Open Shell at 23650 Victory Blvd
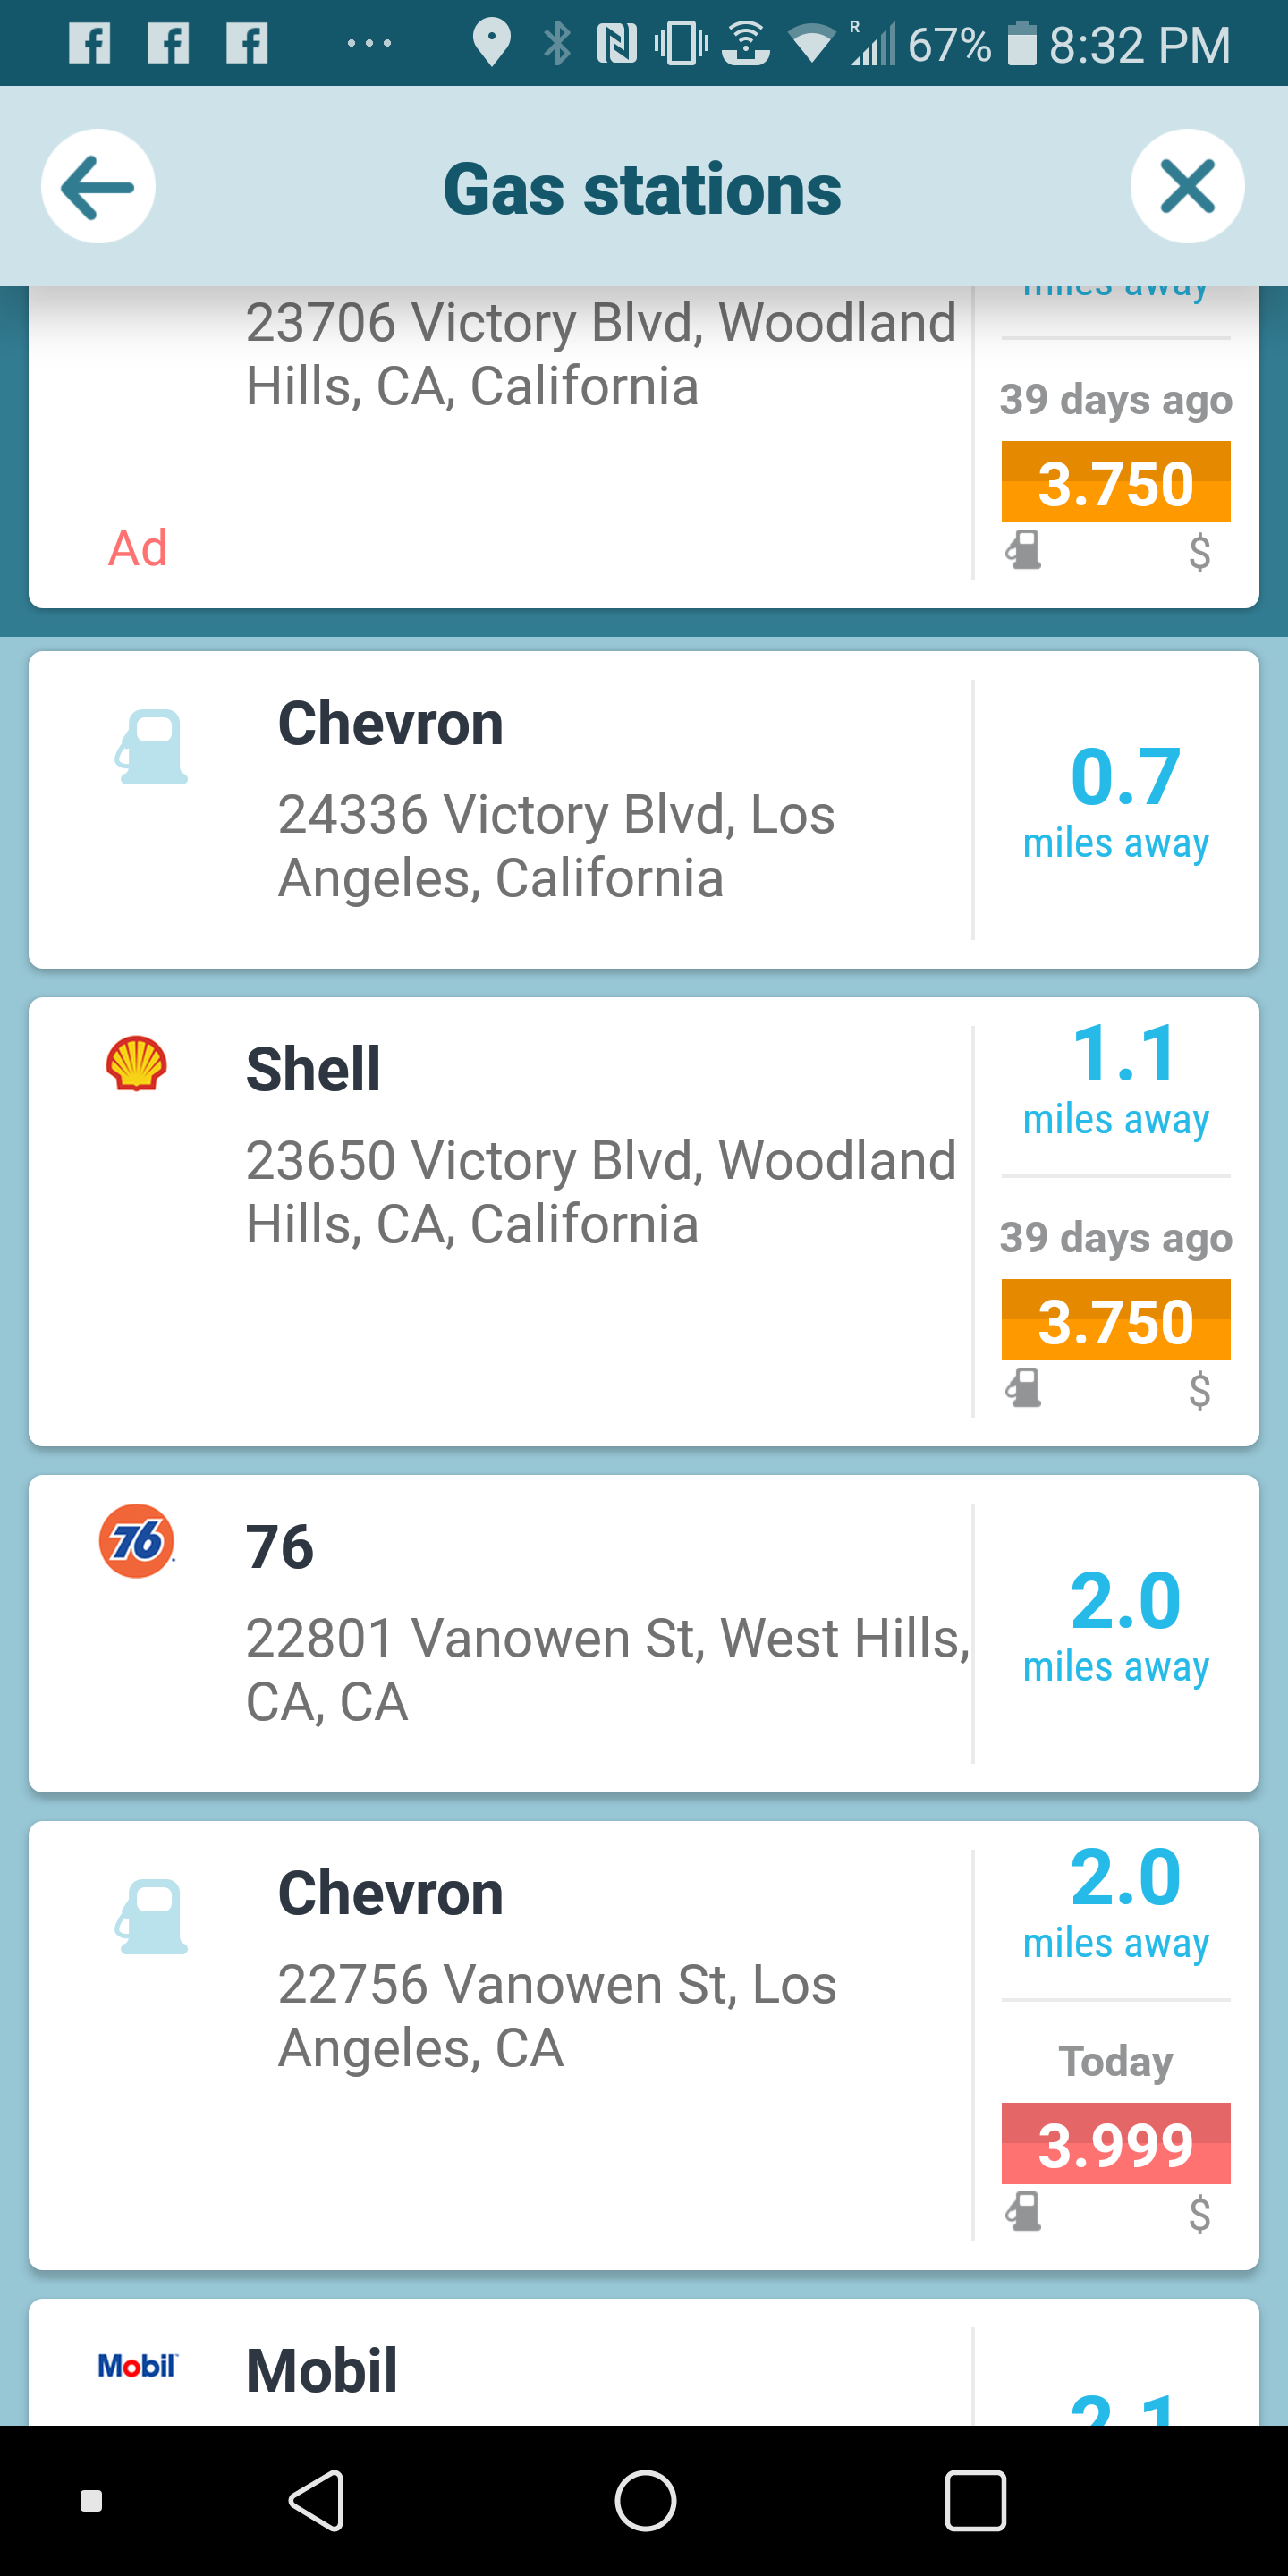Viewport: 1288px width, 2576px height. (x=644, y=1222)
